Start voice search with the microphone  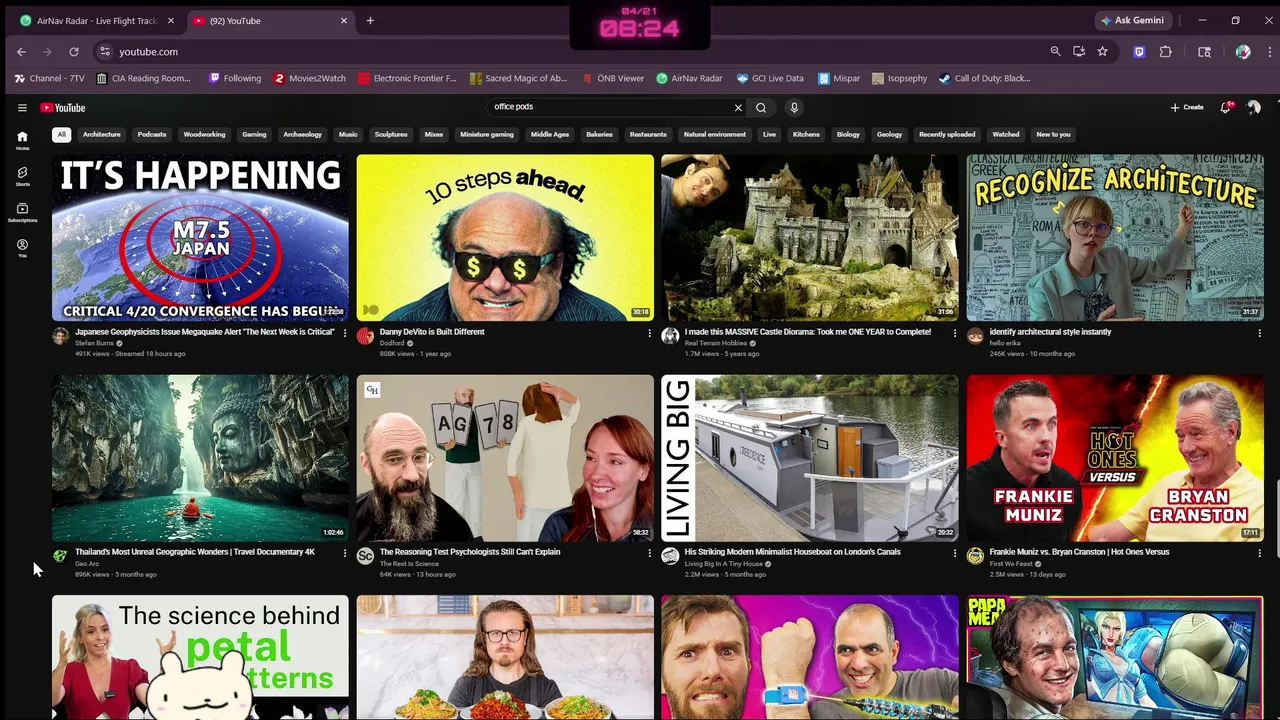(x=794, y=108)
